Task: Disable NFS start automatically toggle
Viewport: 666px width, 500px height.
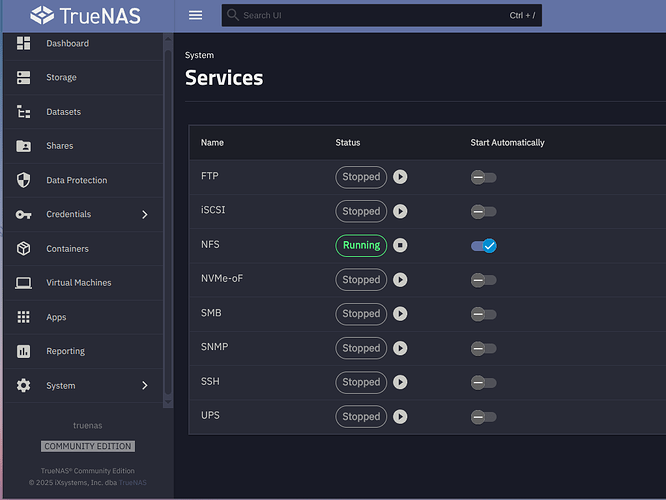Action: pyautogui.click(x=484, y=245)
